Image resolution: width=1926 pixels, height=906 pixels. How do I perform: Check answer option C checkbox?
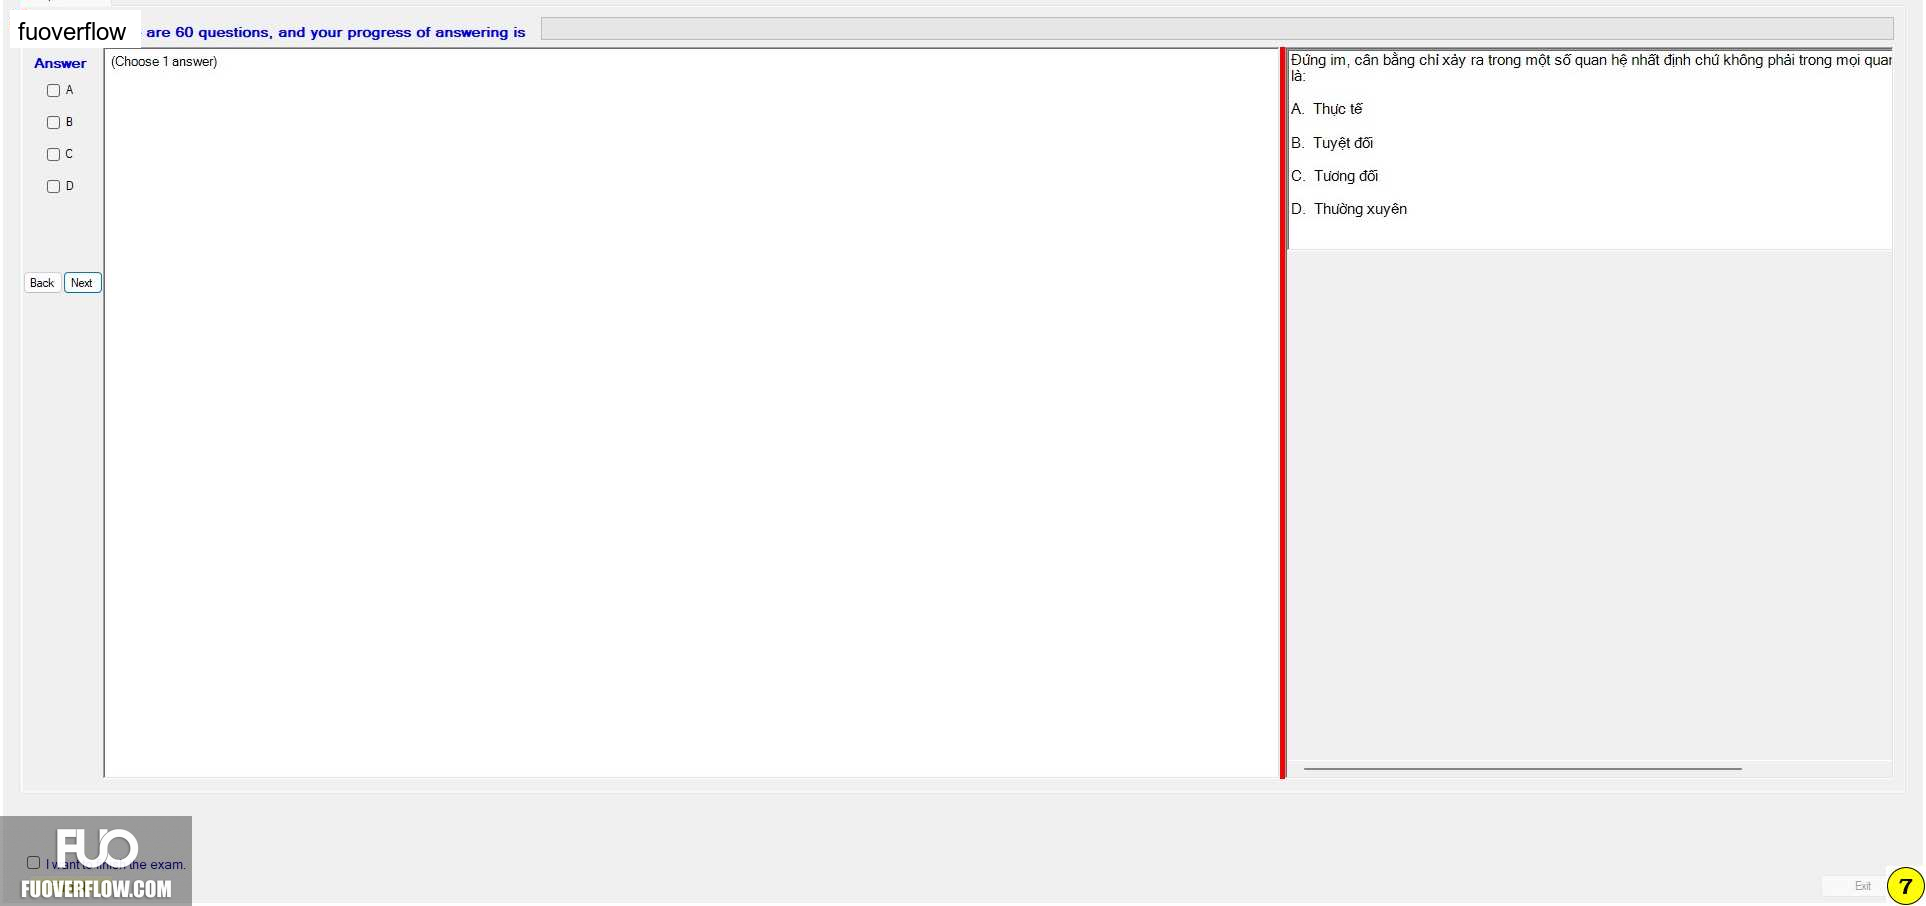tap(54, 155)
